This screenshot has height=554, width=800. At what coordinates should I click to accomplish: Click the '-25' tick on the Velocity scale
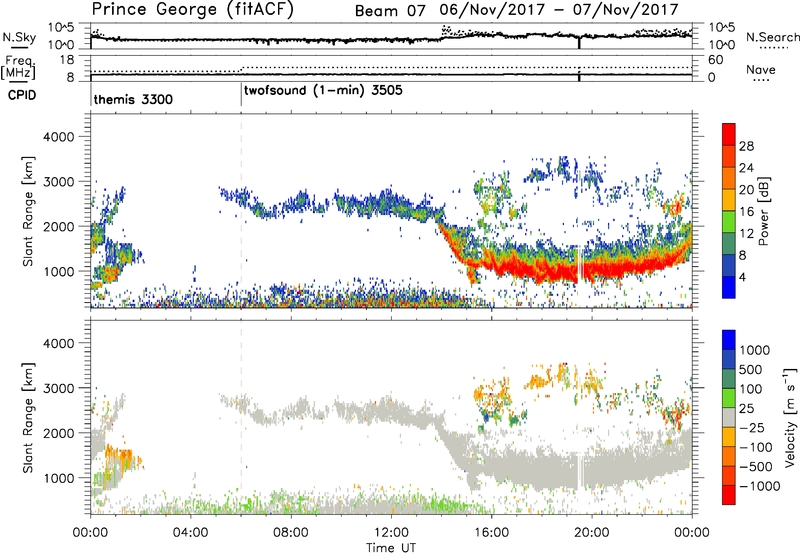pos(752,427)
